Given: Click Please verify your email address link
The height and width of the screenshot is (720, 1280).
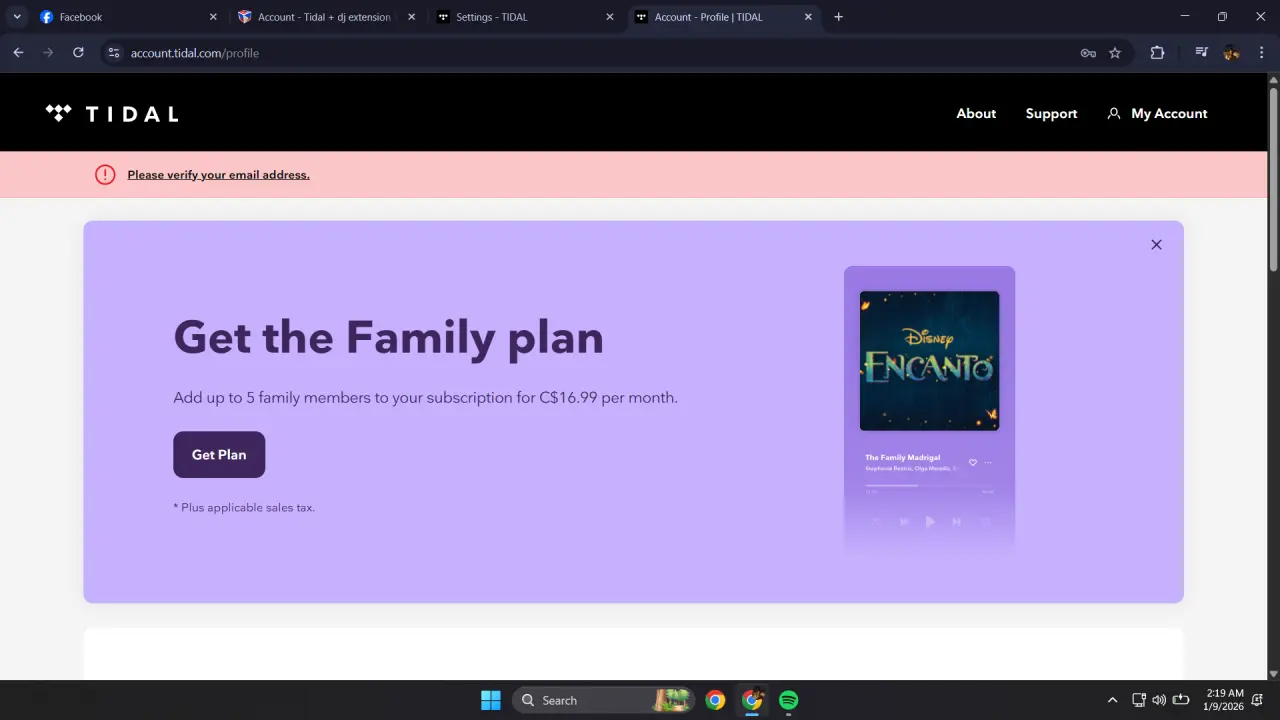Looking at the screenshot, I should pos(218,175).
